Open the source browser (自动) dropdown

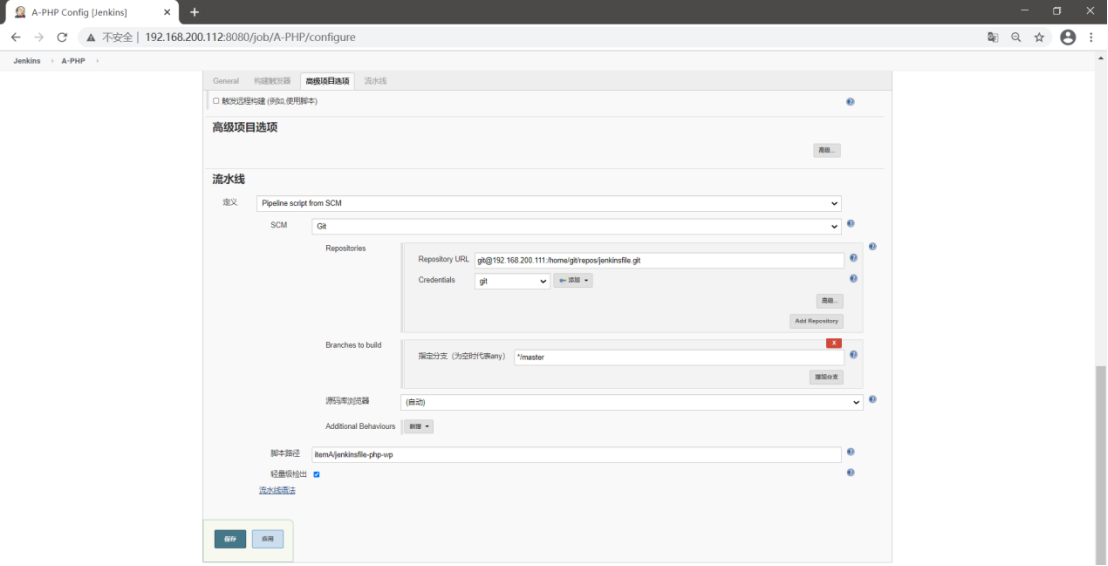[632, 402]
